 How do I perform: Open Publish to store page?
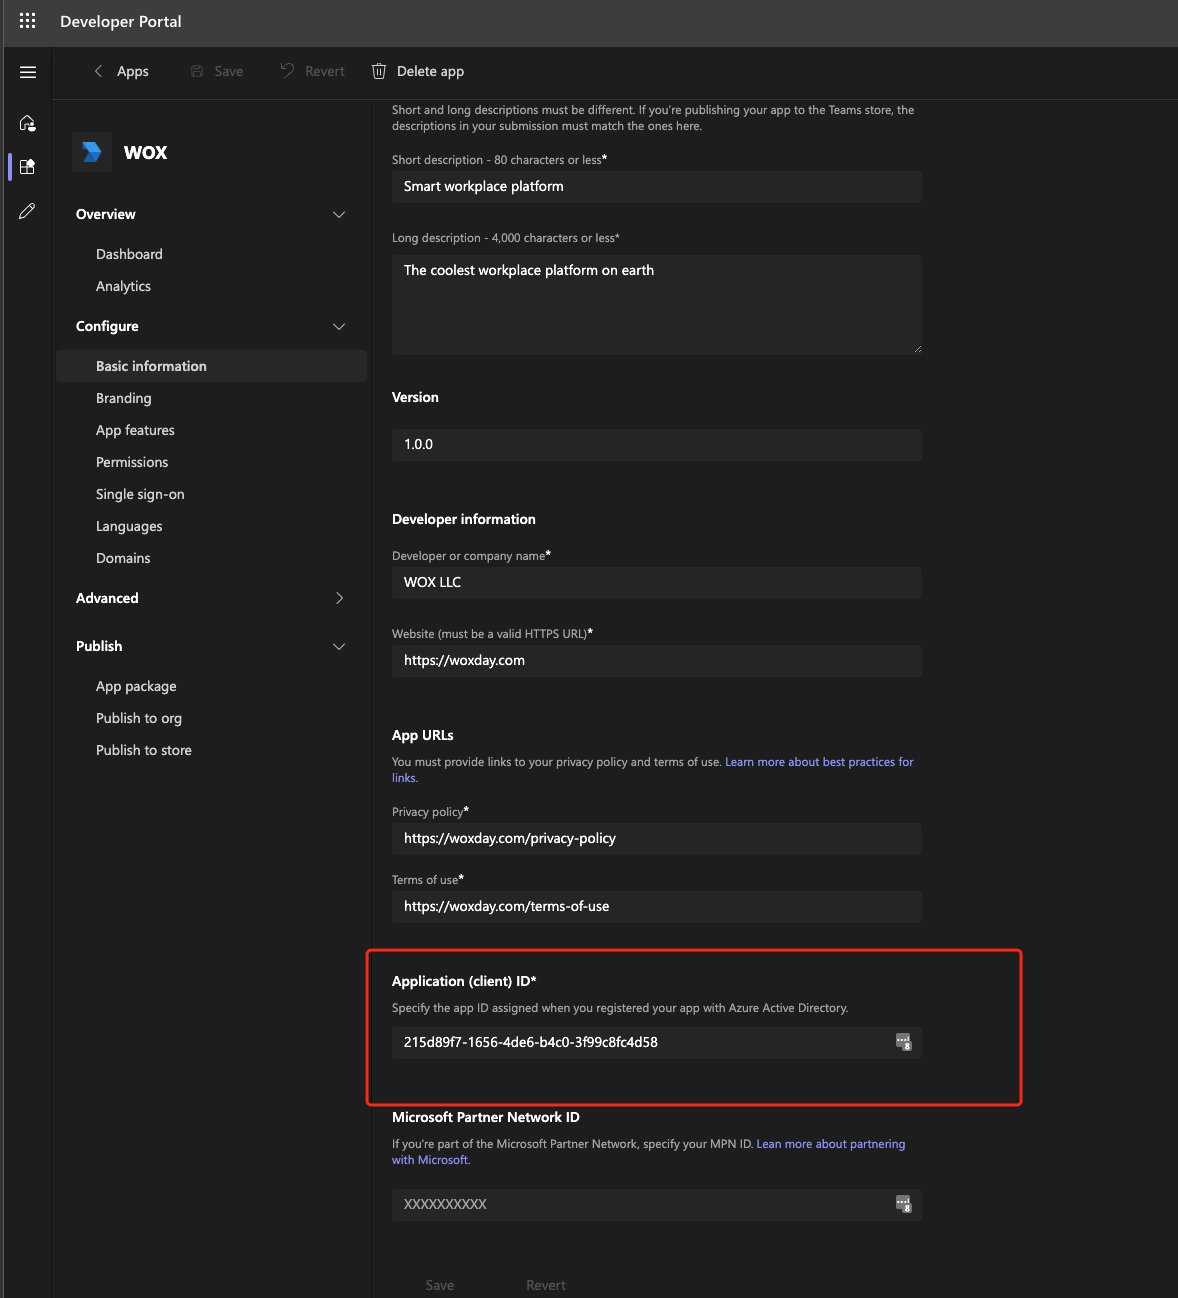click(144, 750)
